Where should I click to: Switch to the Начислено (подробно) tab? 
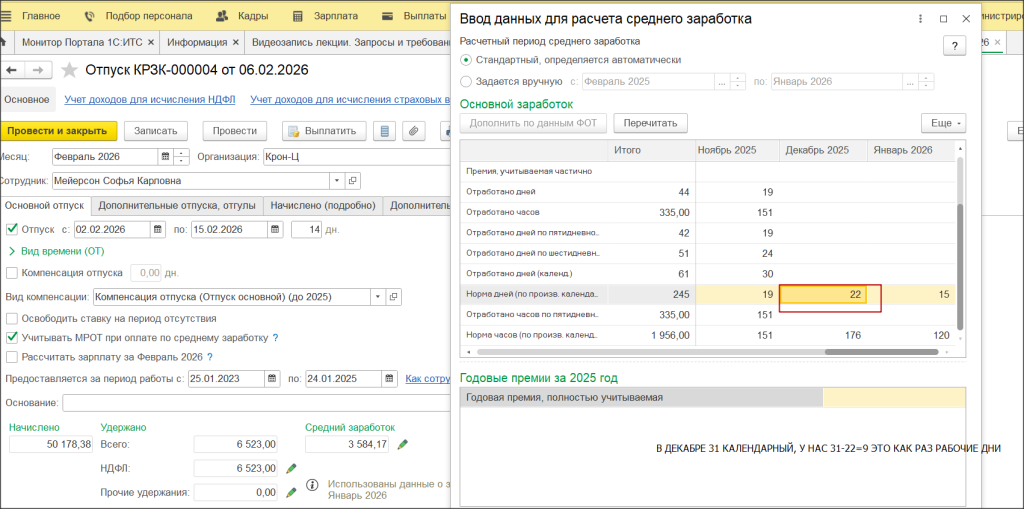pyautogui.click(x=322, y=205)
